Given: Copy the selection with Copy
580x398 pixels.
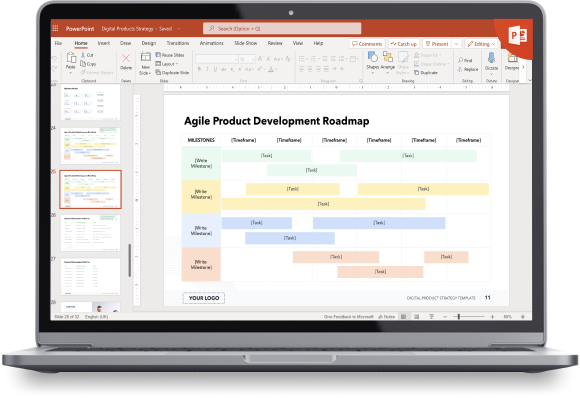Looking at the screenshot, I should 88,64.
